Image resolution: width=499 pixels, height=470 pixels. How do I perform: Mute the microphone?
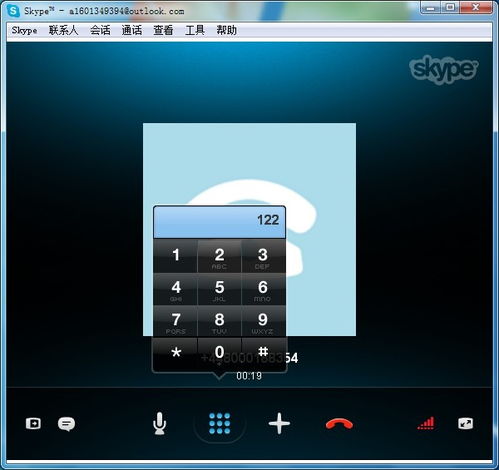160,424
